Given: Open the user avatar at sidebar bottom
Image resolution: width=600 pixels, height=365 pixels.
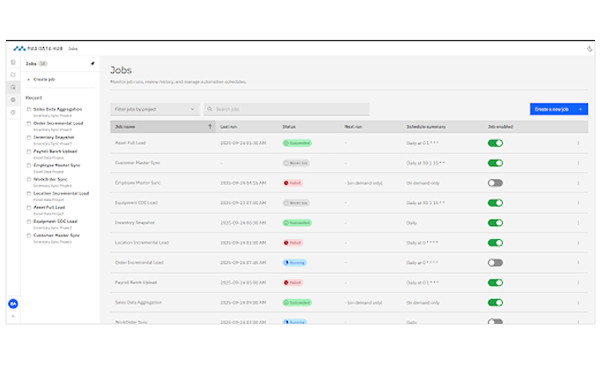Looking at the screenshot, I should [x=13, y=304].
